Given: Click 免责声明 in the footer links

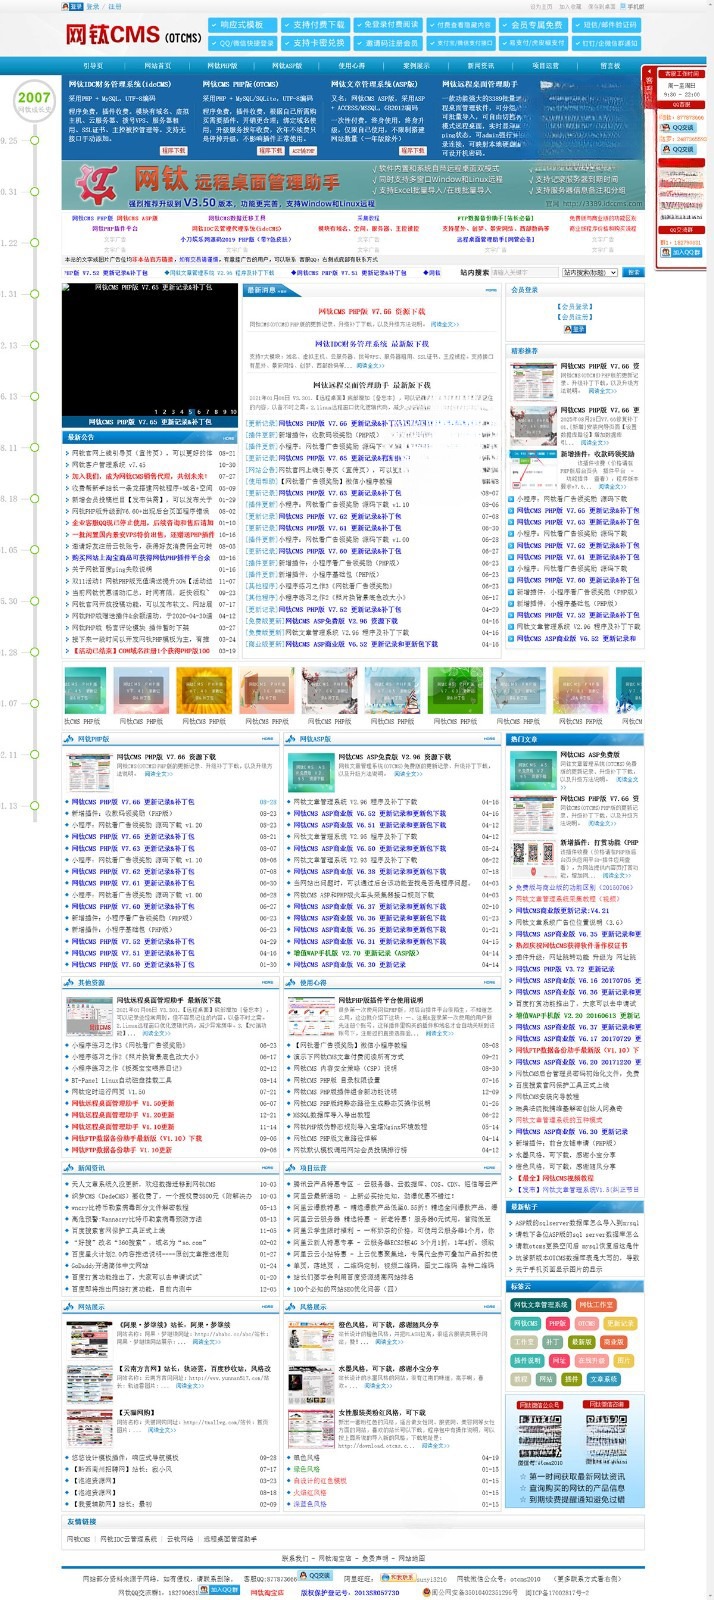Looking at the screenshot, I should click(x=374, y=1558).
